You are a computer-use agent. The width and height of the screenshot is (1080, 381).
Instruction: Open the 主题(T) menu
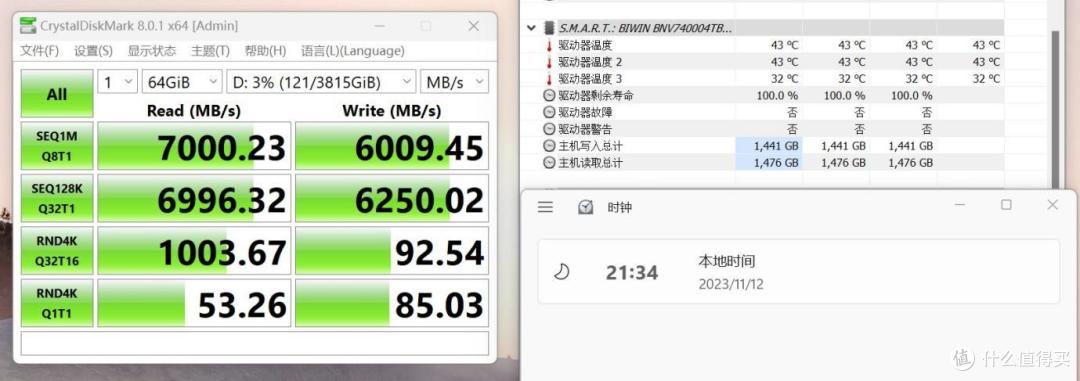210,51
